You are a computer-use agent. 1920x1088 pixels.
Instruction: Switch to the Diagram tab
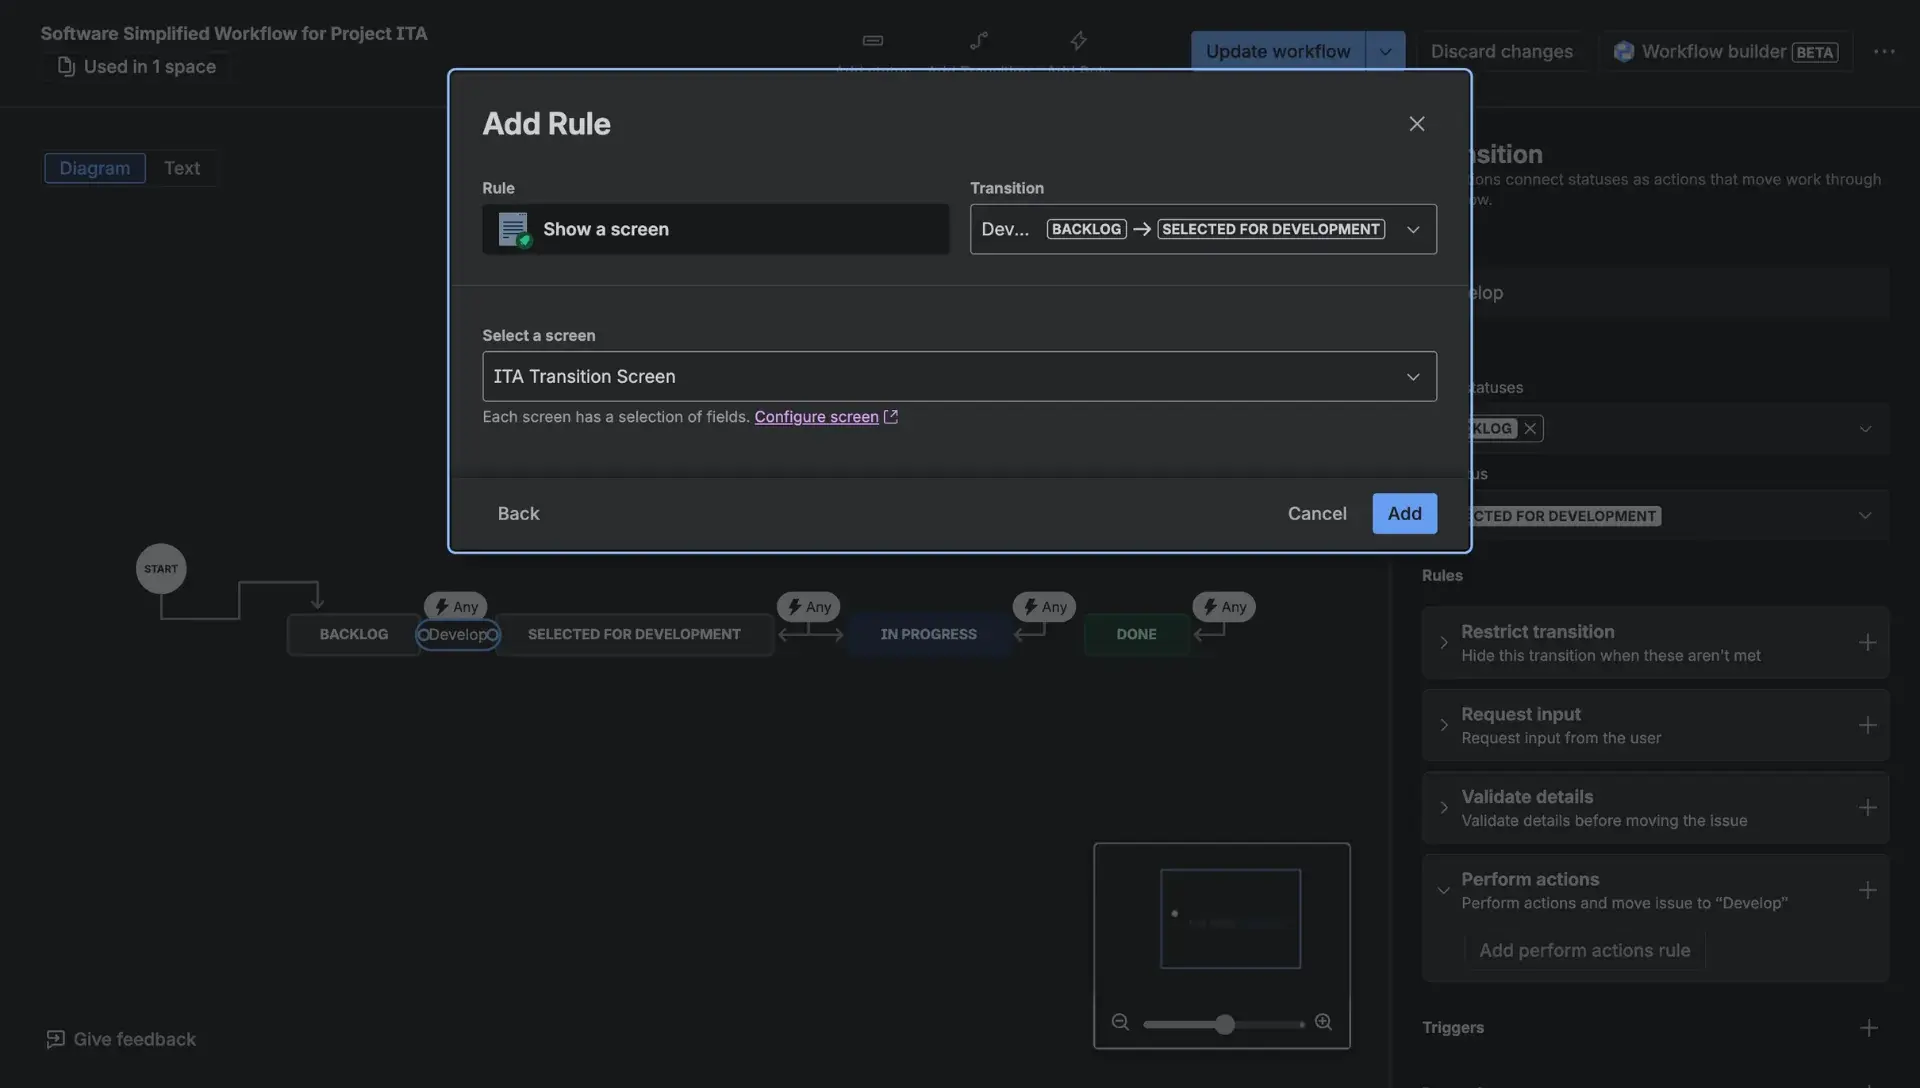pos(95,168)
